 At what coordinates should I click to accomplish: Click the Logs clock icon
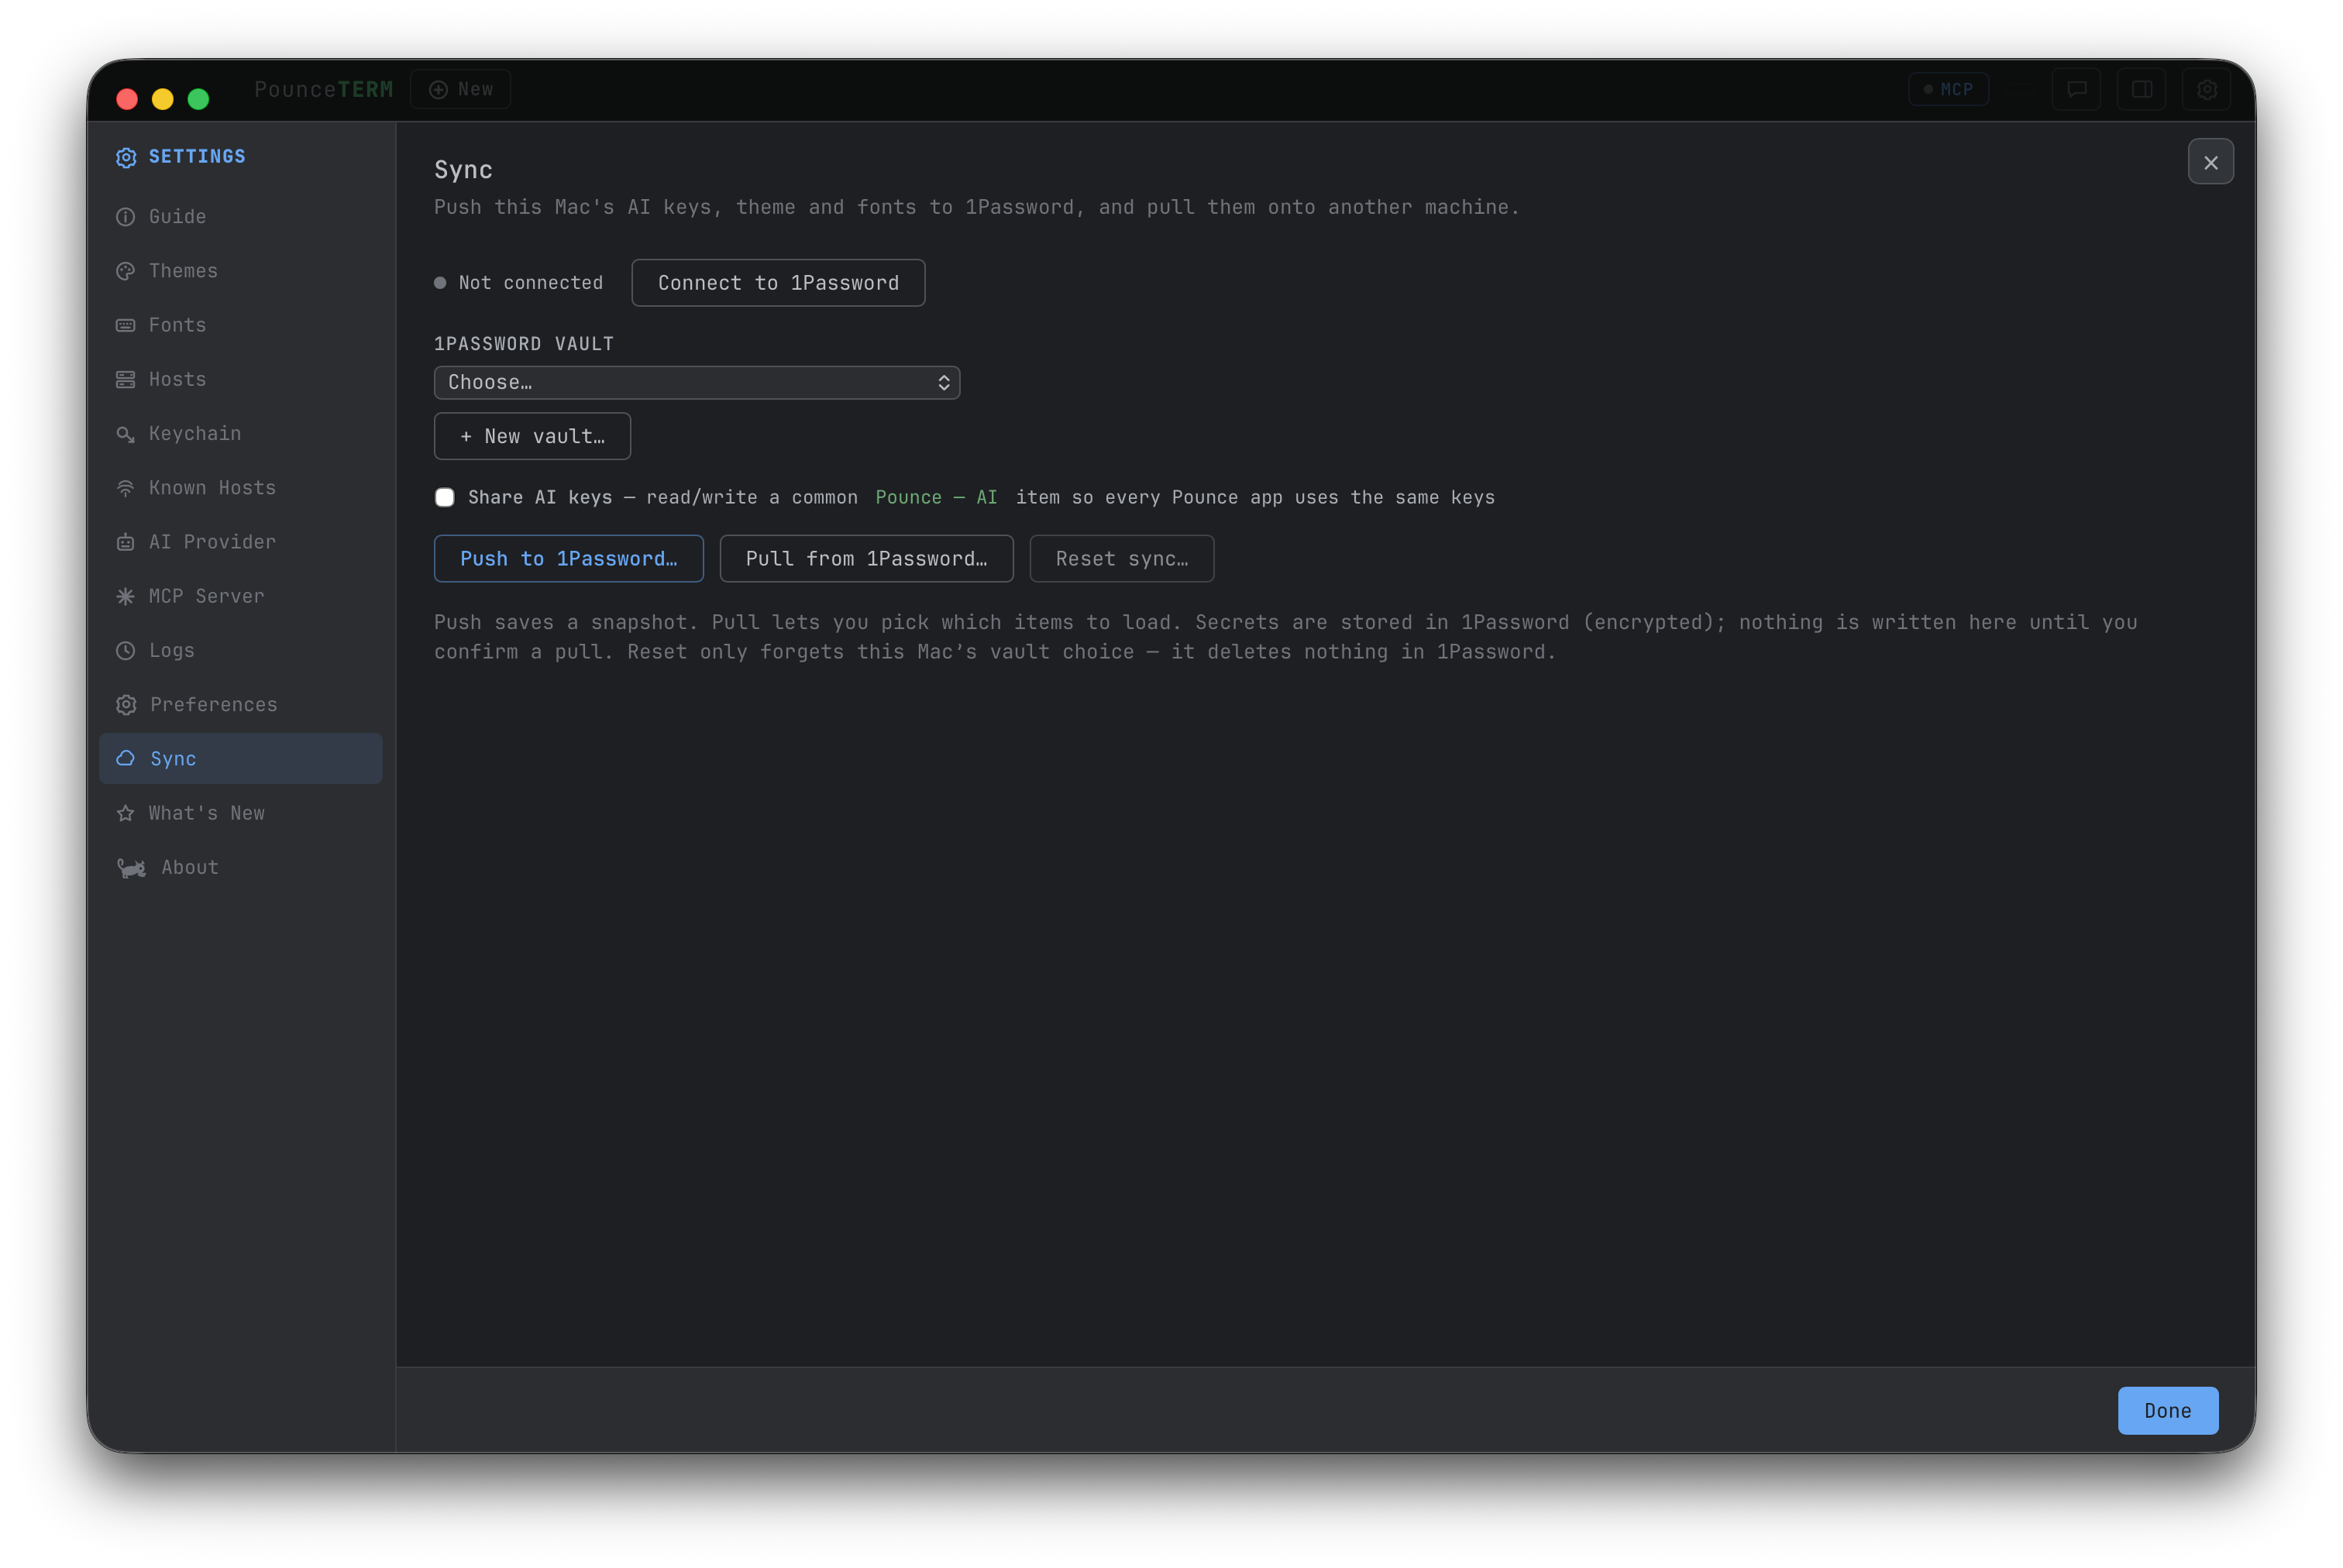point(125,650)
